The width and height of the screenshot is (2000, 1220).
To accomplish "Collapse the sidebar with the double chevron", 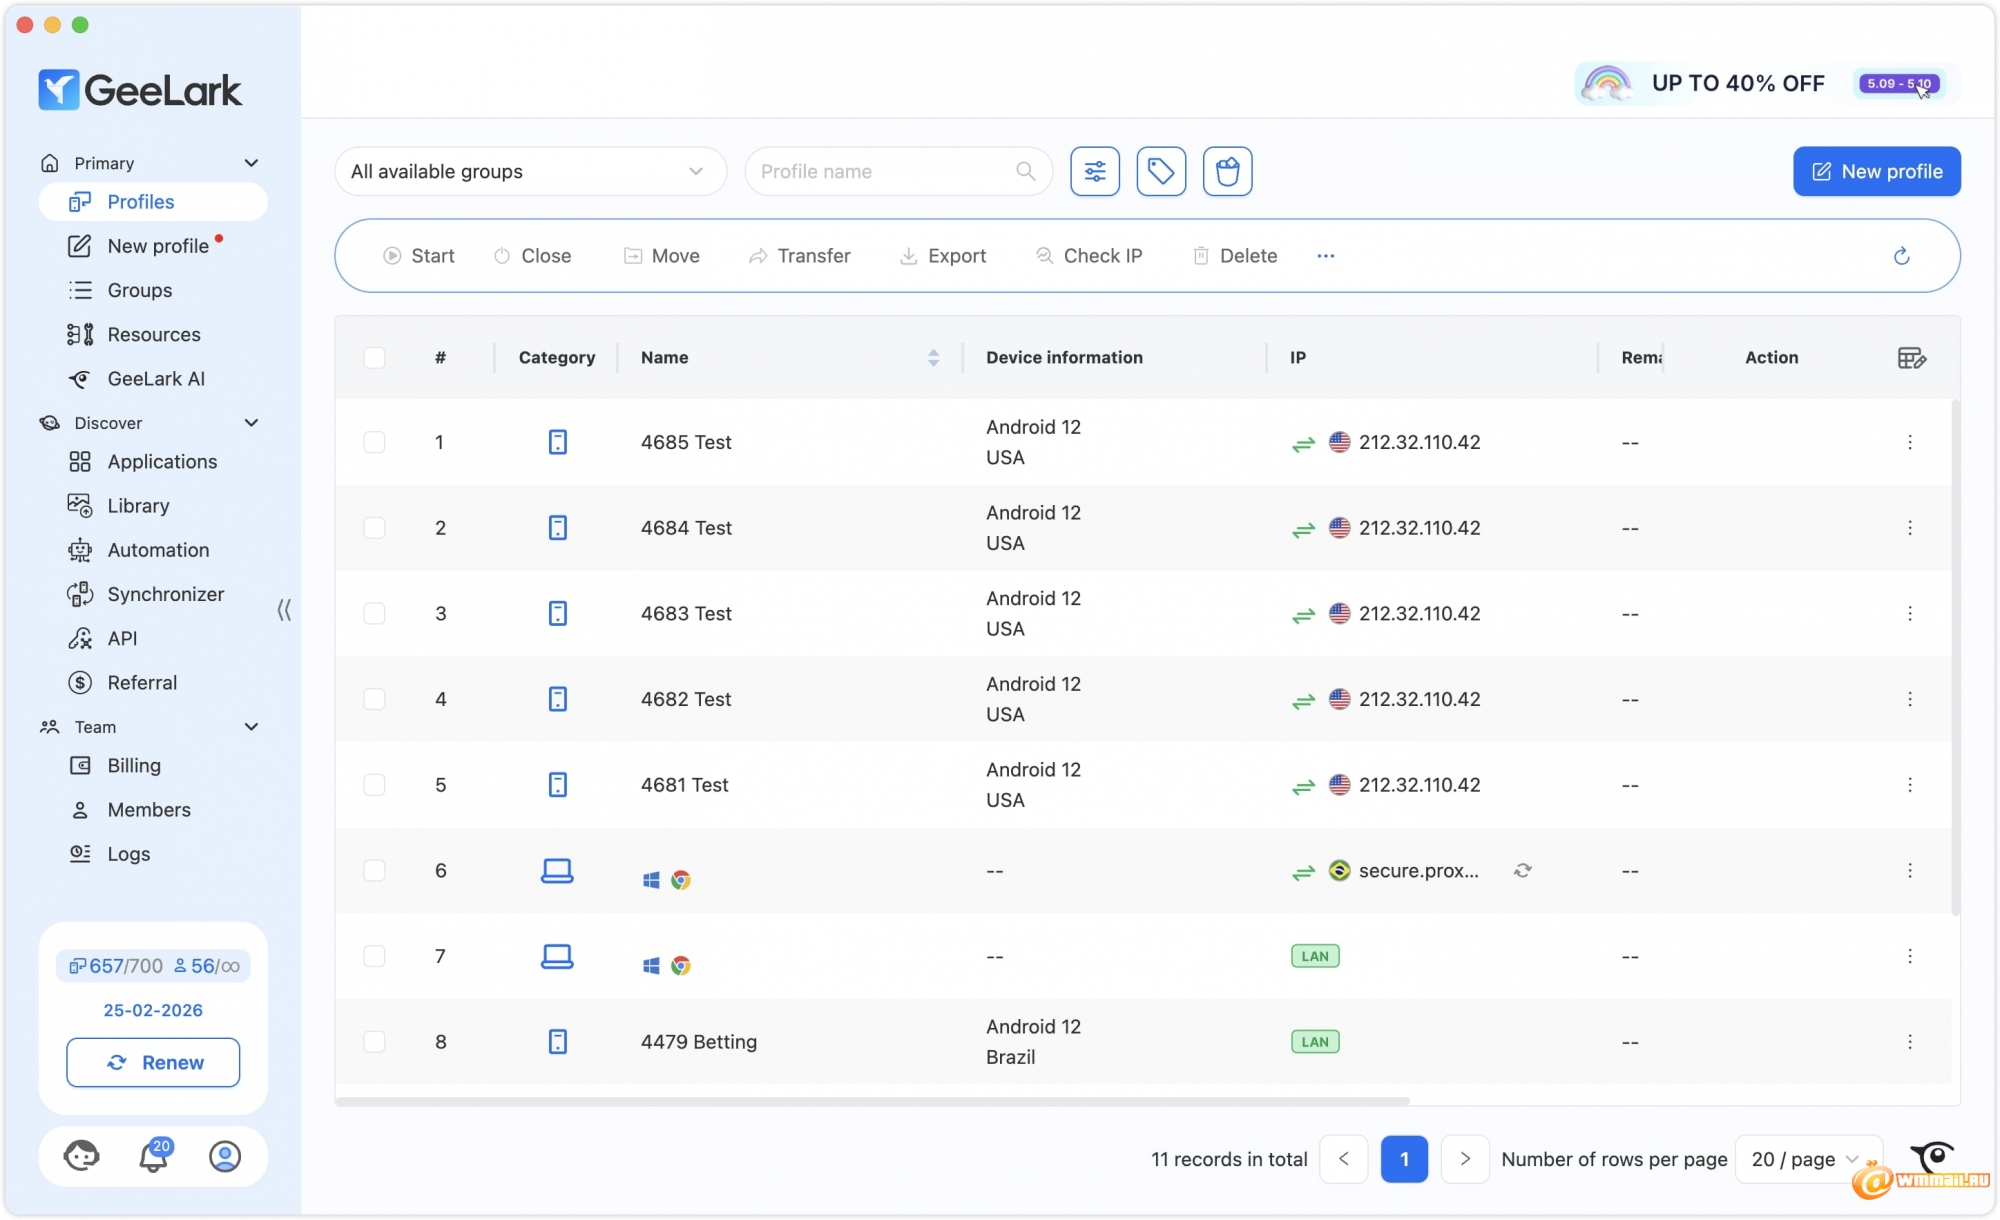I will pos(284,610).
